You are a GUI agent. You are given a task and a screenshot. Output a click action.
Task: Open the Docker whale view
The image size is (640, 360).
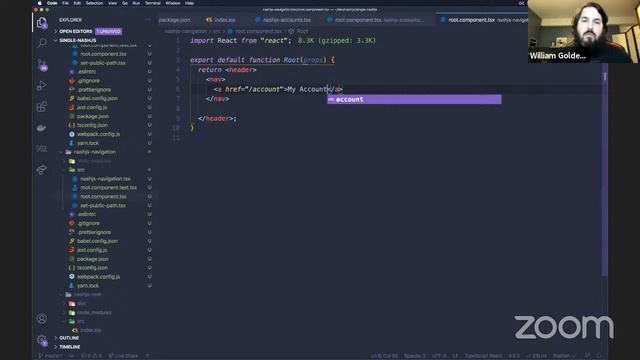point(42,128)
